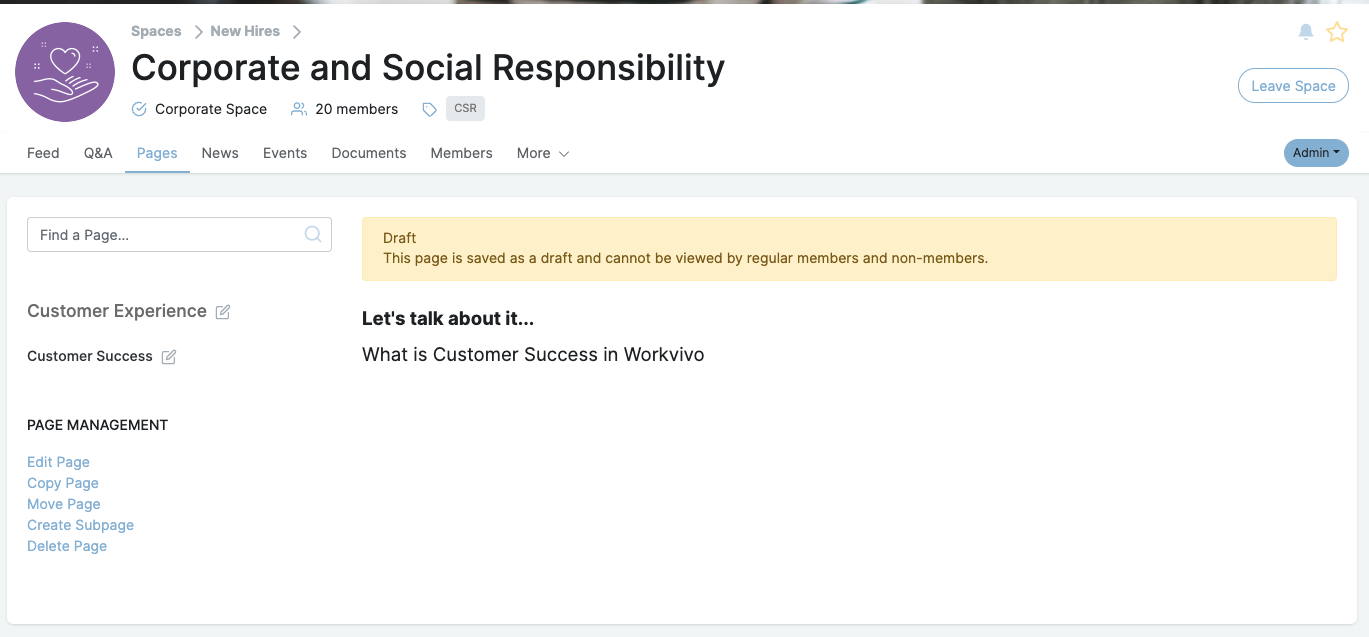Edit the Customer Experience page via pencil icon
Image resolution: width=1369 pixels, height=637 pixels.
pyautogui.click(x=223, y=312)
